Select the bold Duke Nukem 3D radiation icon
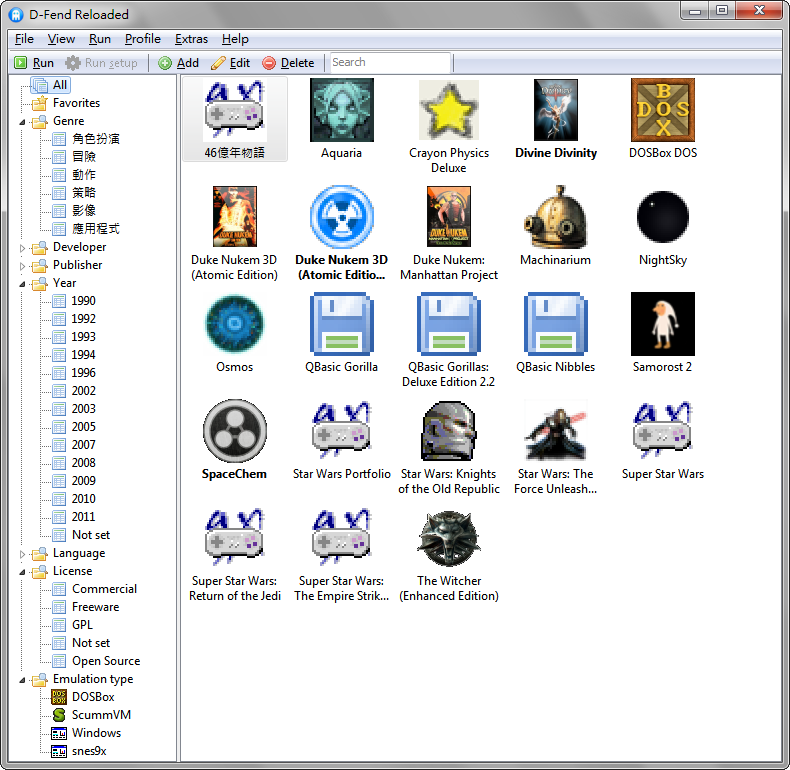 click(342, 217)
